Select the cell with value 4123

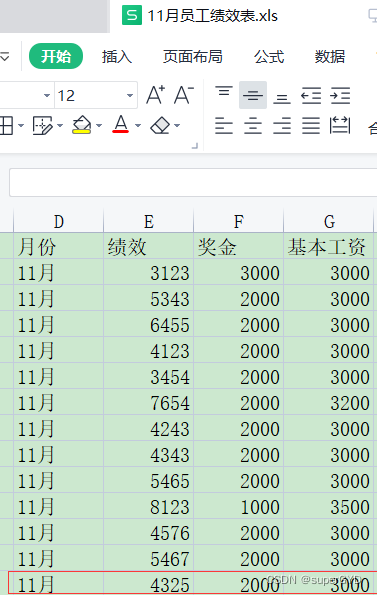click(x=149, y=350)
